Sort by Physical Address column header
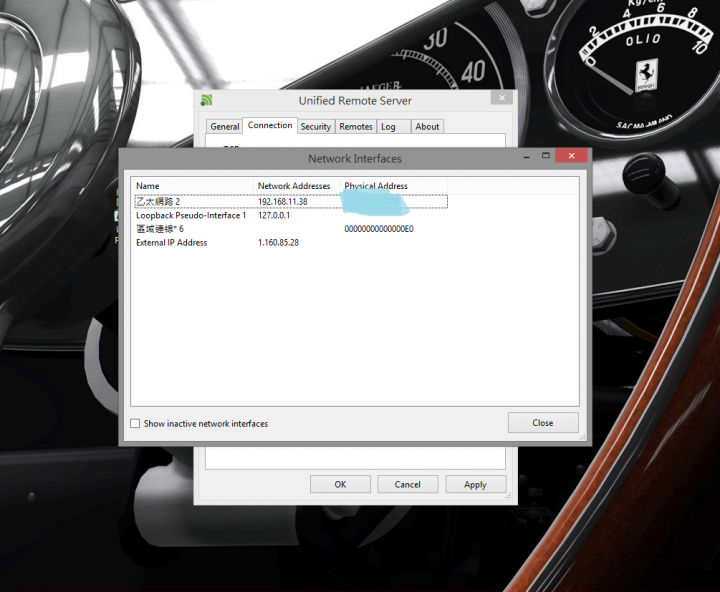 394,186
